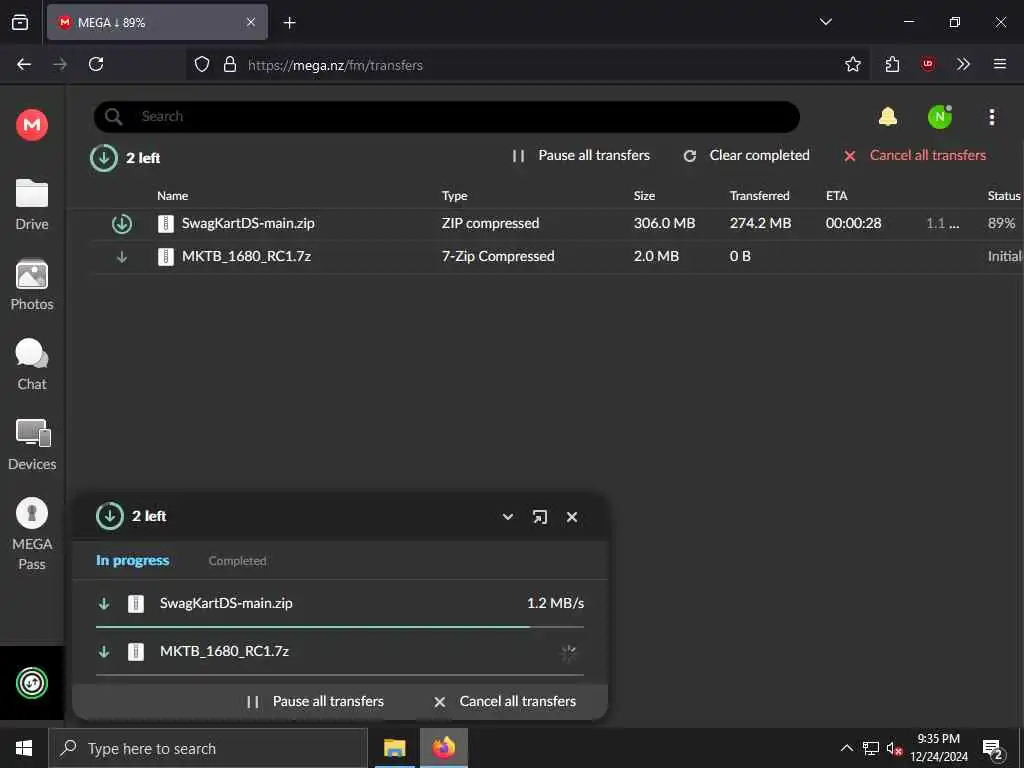This screenshot has width=1024, height=768.
Task: Open the Drive section in sidebar
Action: [x=31, y=204]
